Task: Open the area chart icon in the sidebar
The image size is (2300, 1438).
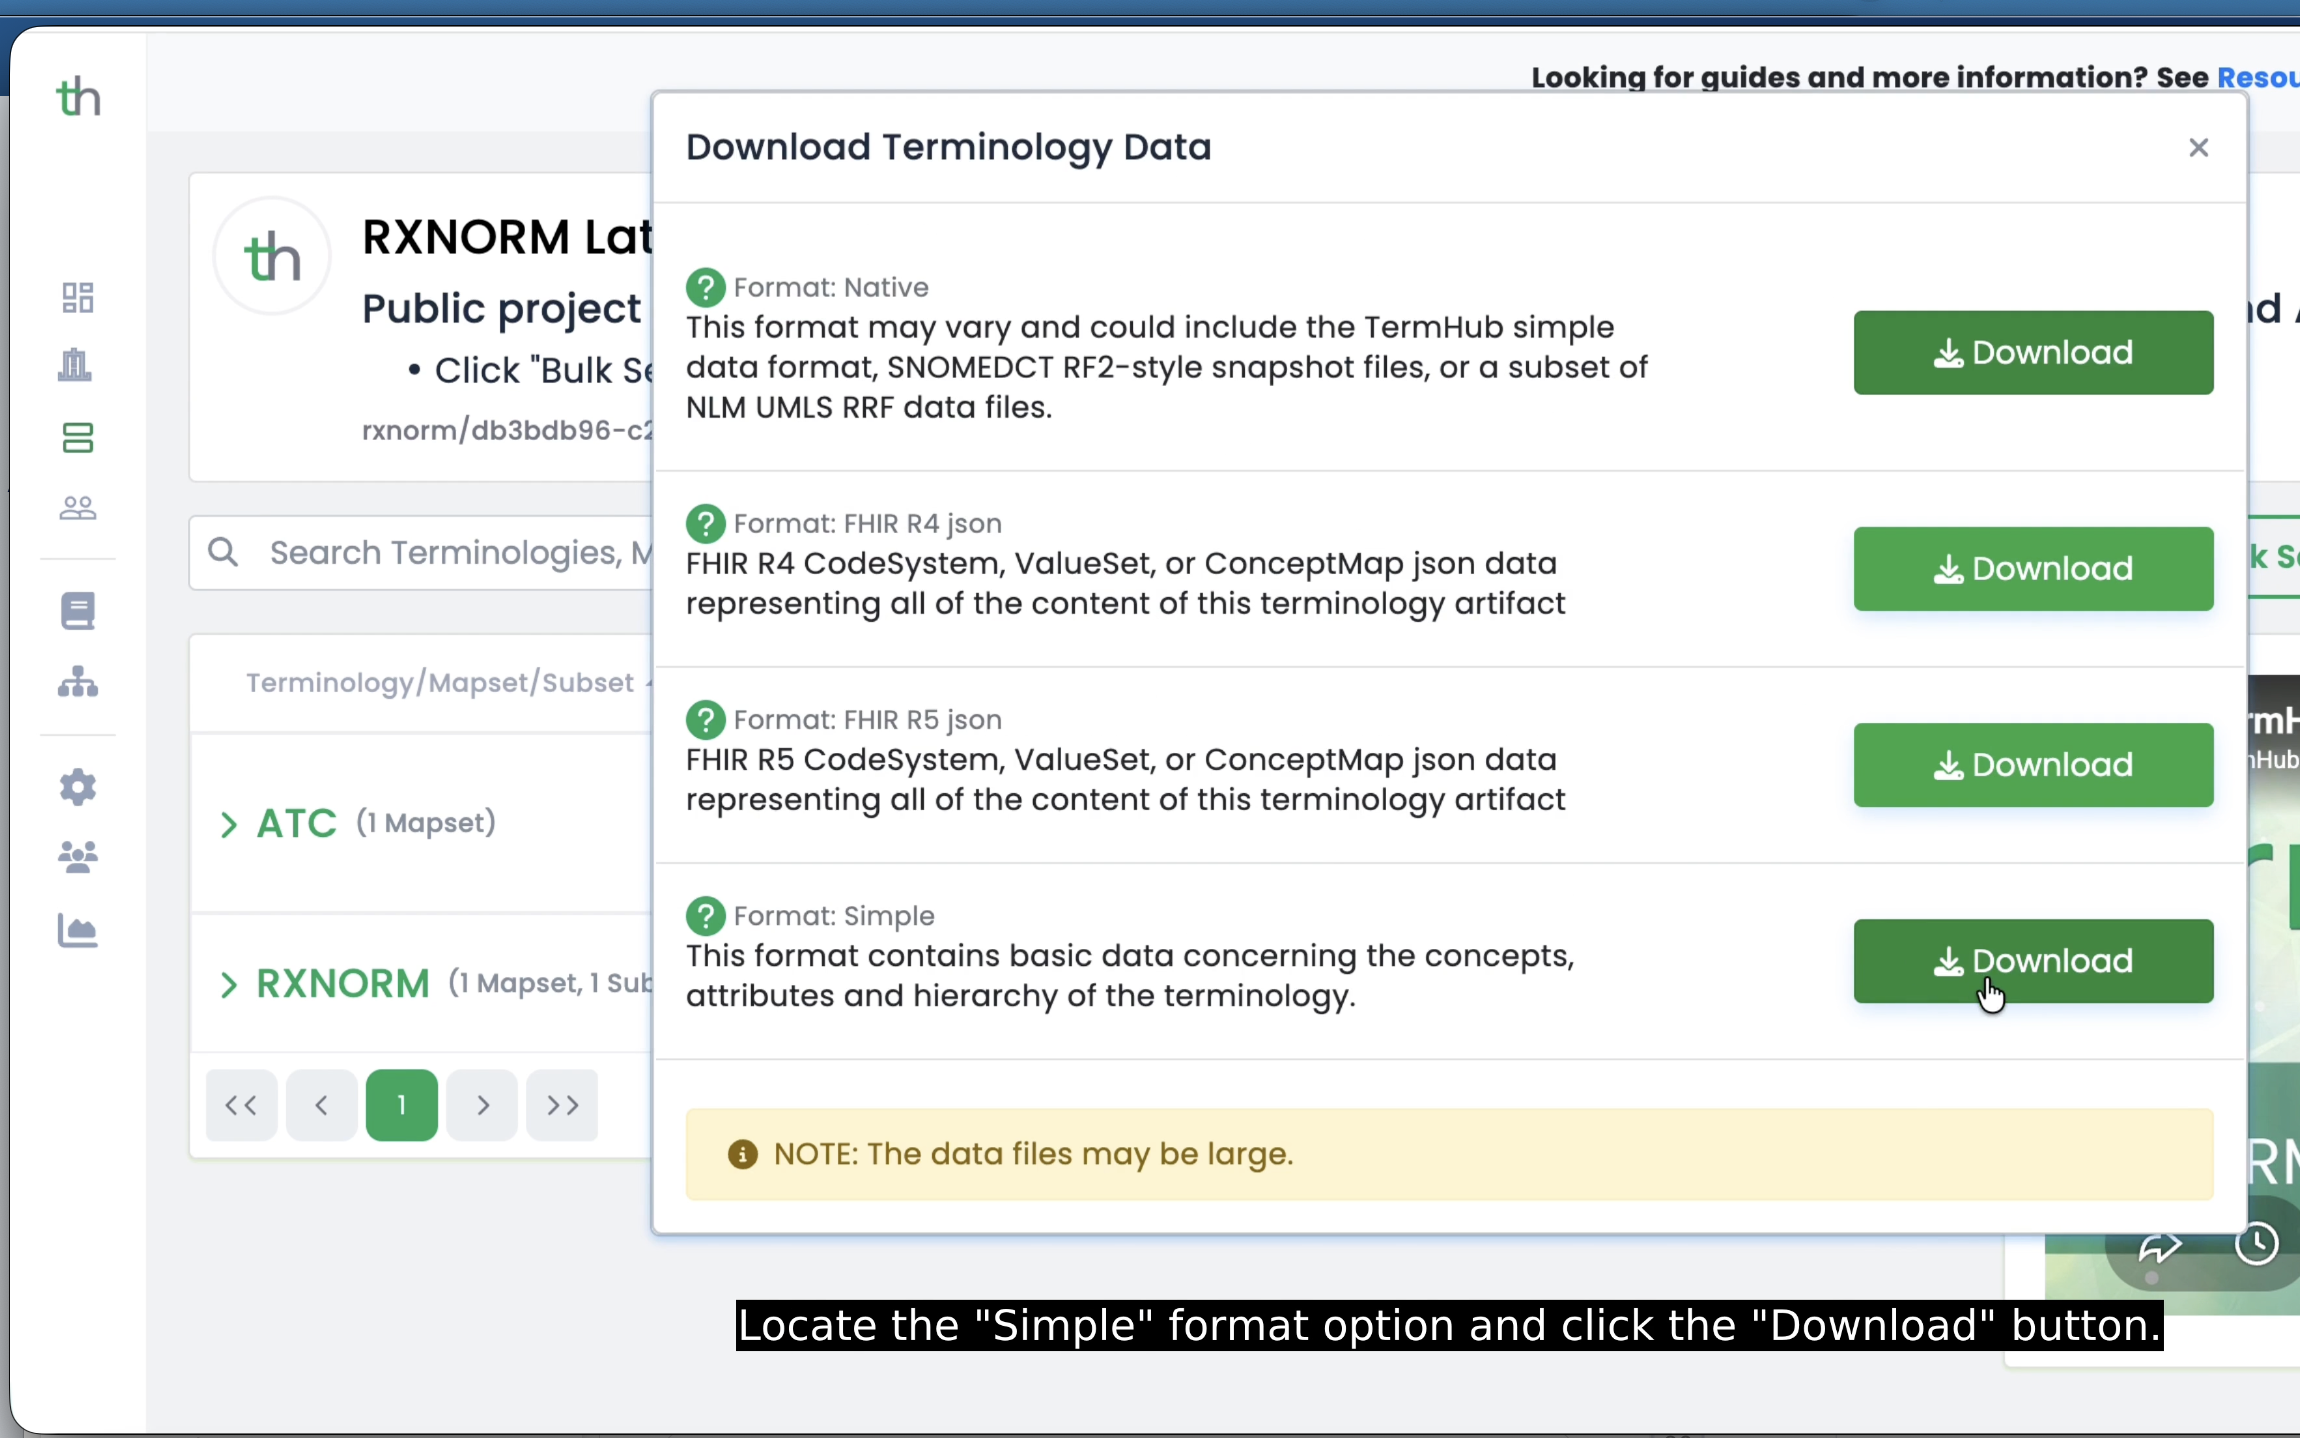Action: [x=78, y=931]
